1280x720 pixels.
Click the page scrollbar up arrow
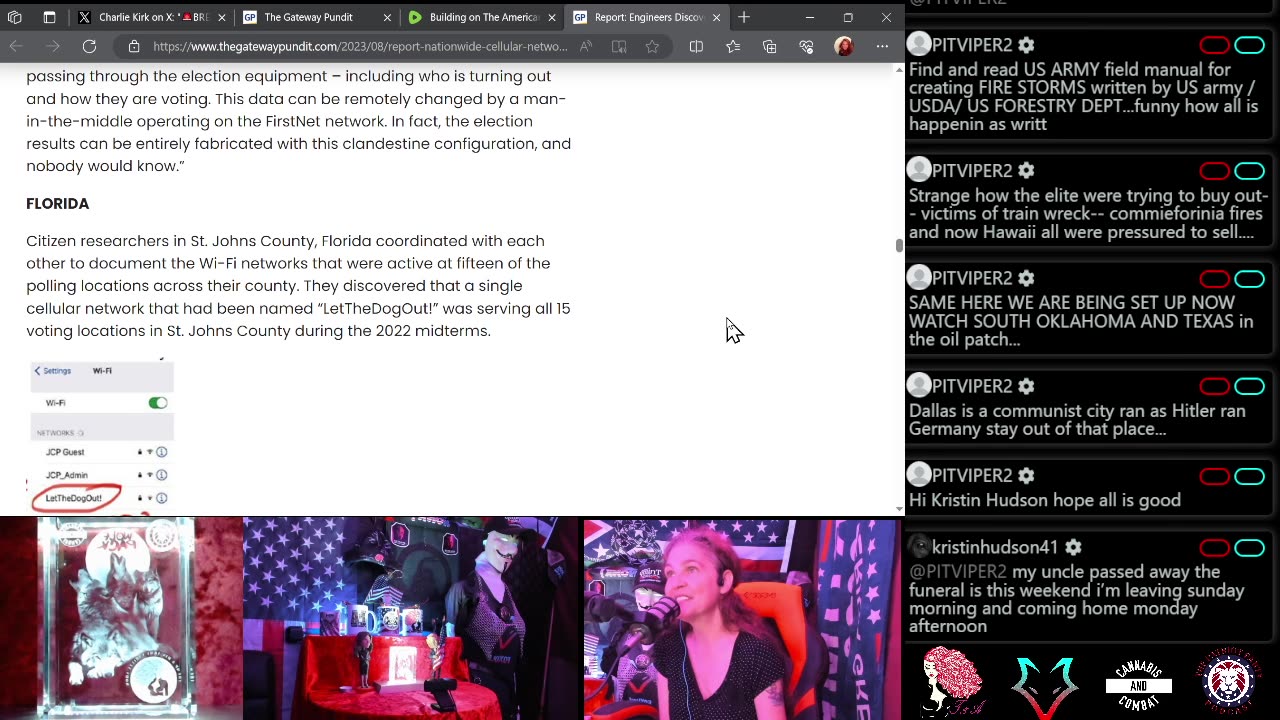tap(899, 69)
